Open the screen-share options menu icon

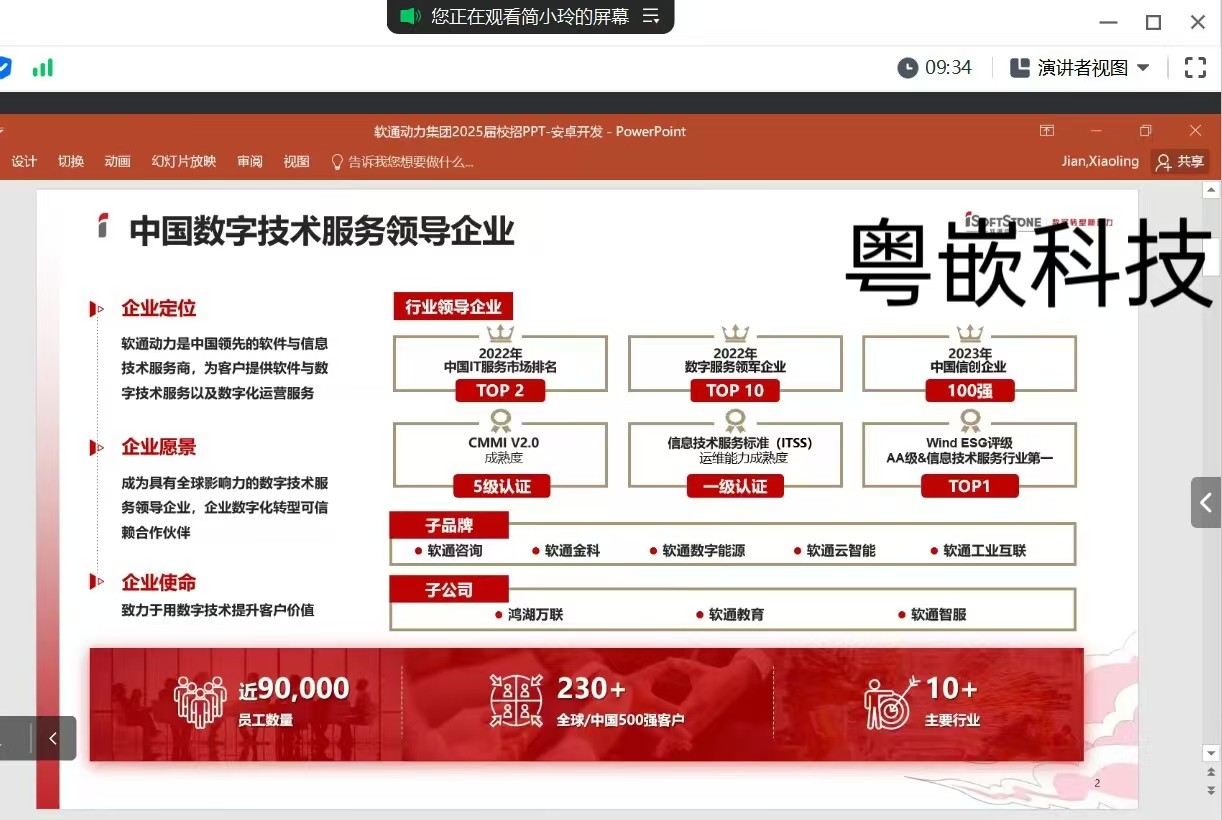651,16
